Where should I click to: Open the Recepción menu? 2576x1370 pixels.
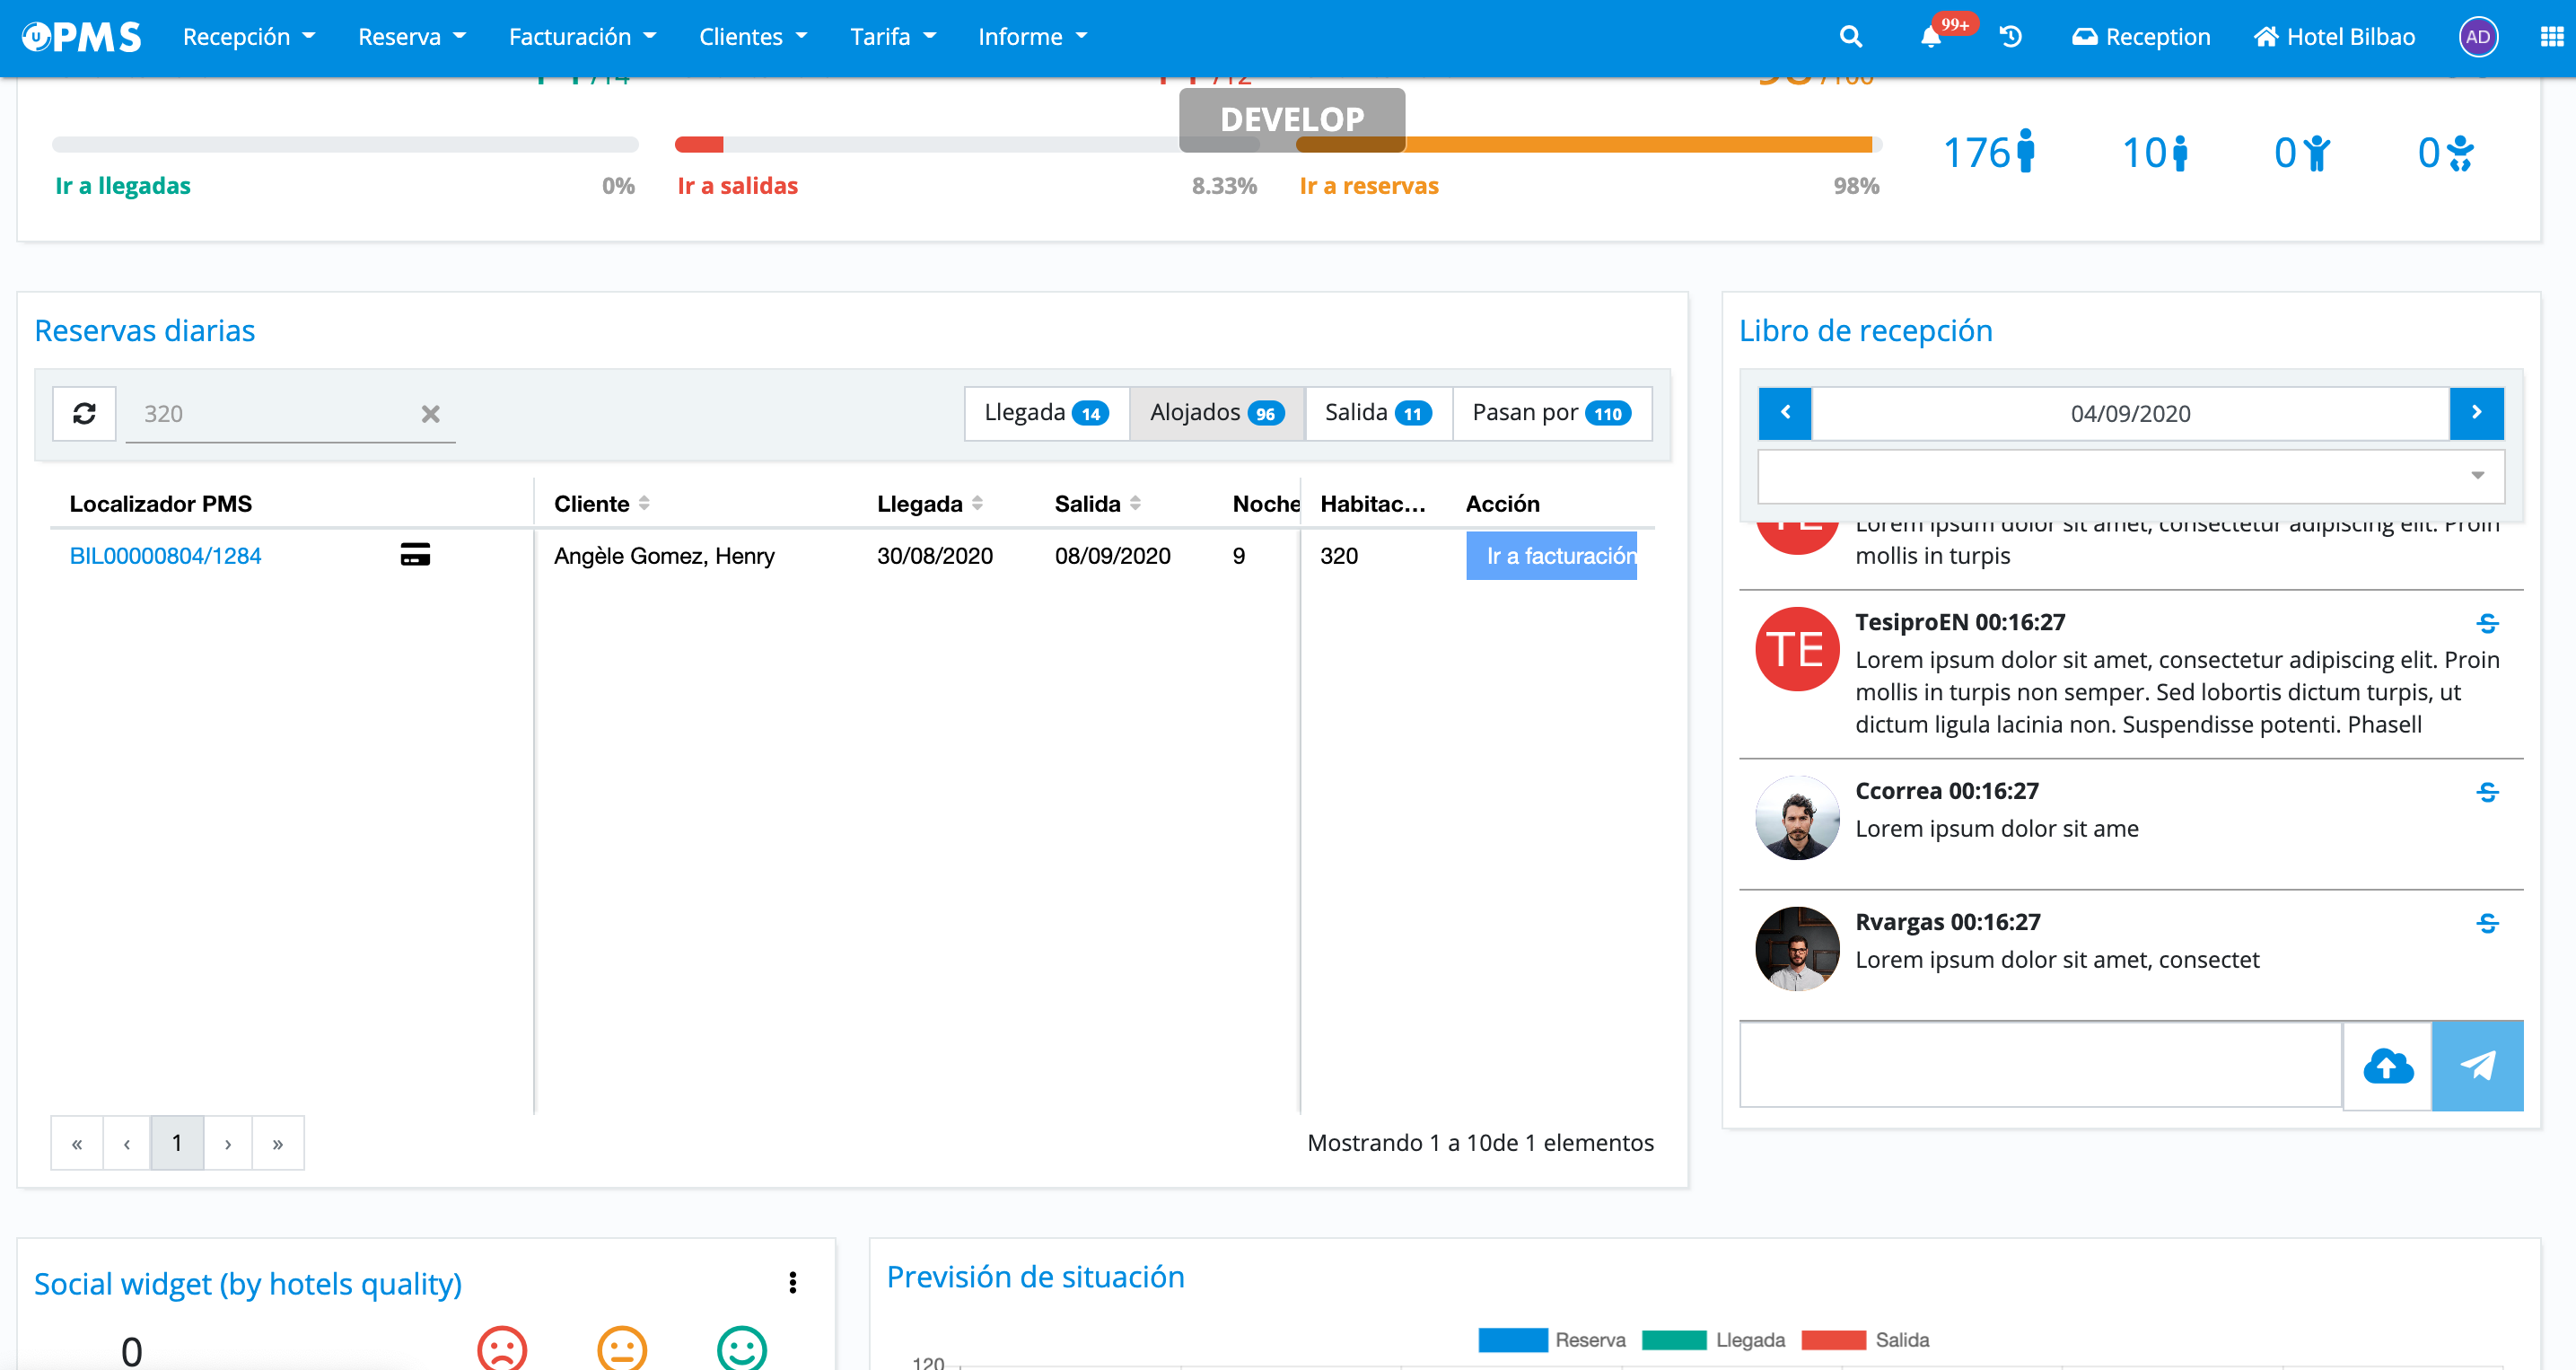click(248, 37)
